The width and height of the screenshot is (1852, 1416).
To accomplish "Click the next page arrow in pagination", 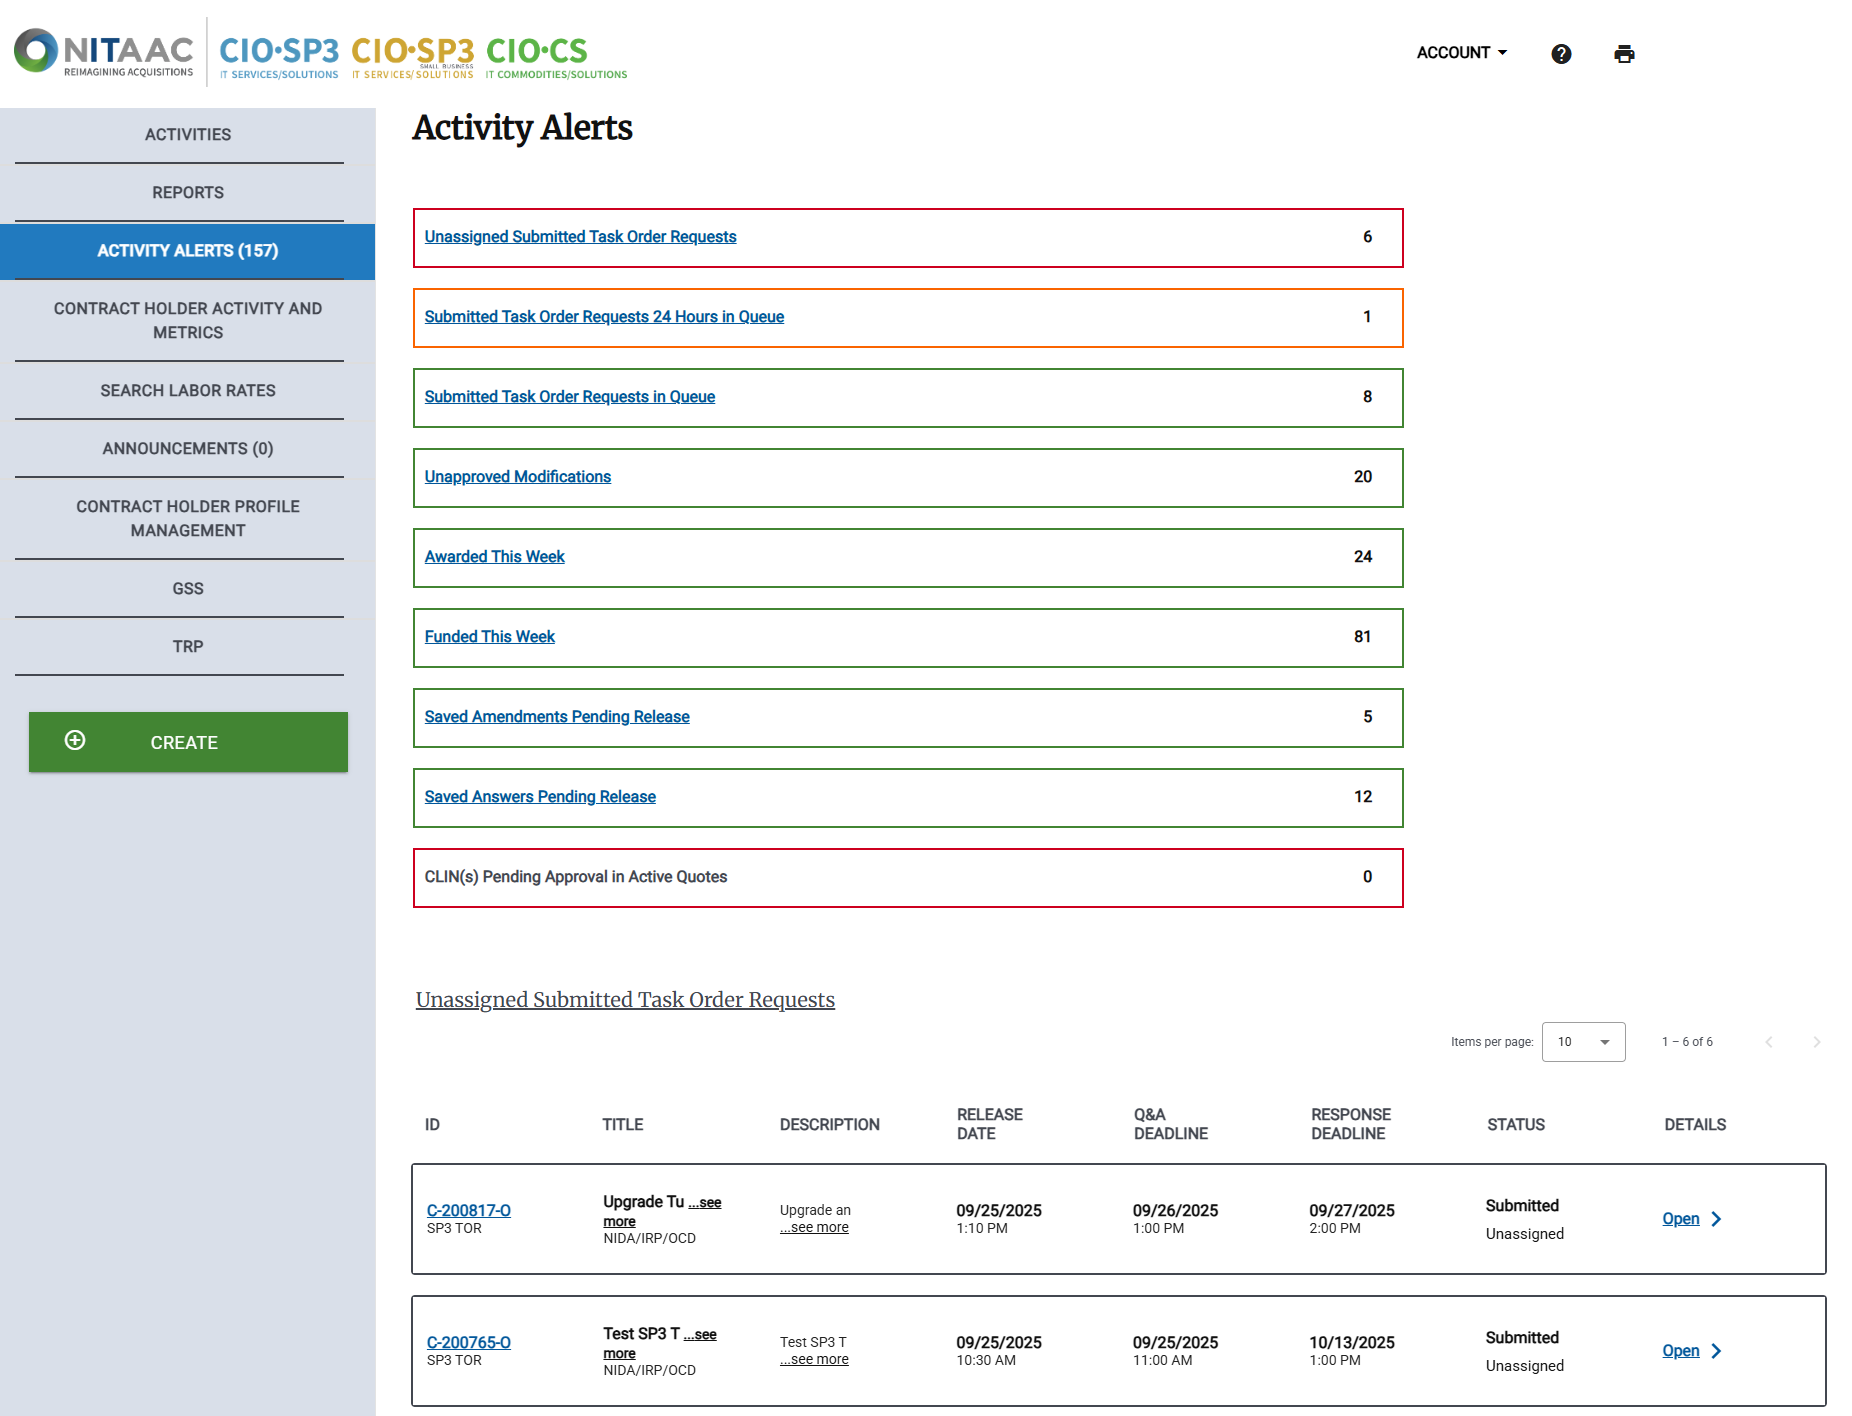I will coord(1817,1041).
